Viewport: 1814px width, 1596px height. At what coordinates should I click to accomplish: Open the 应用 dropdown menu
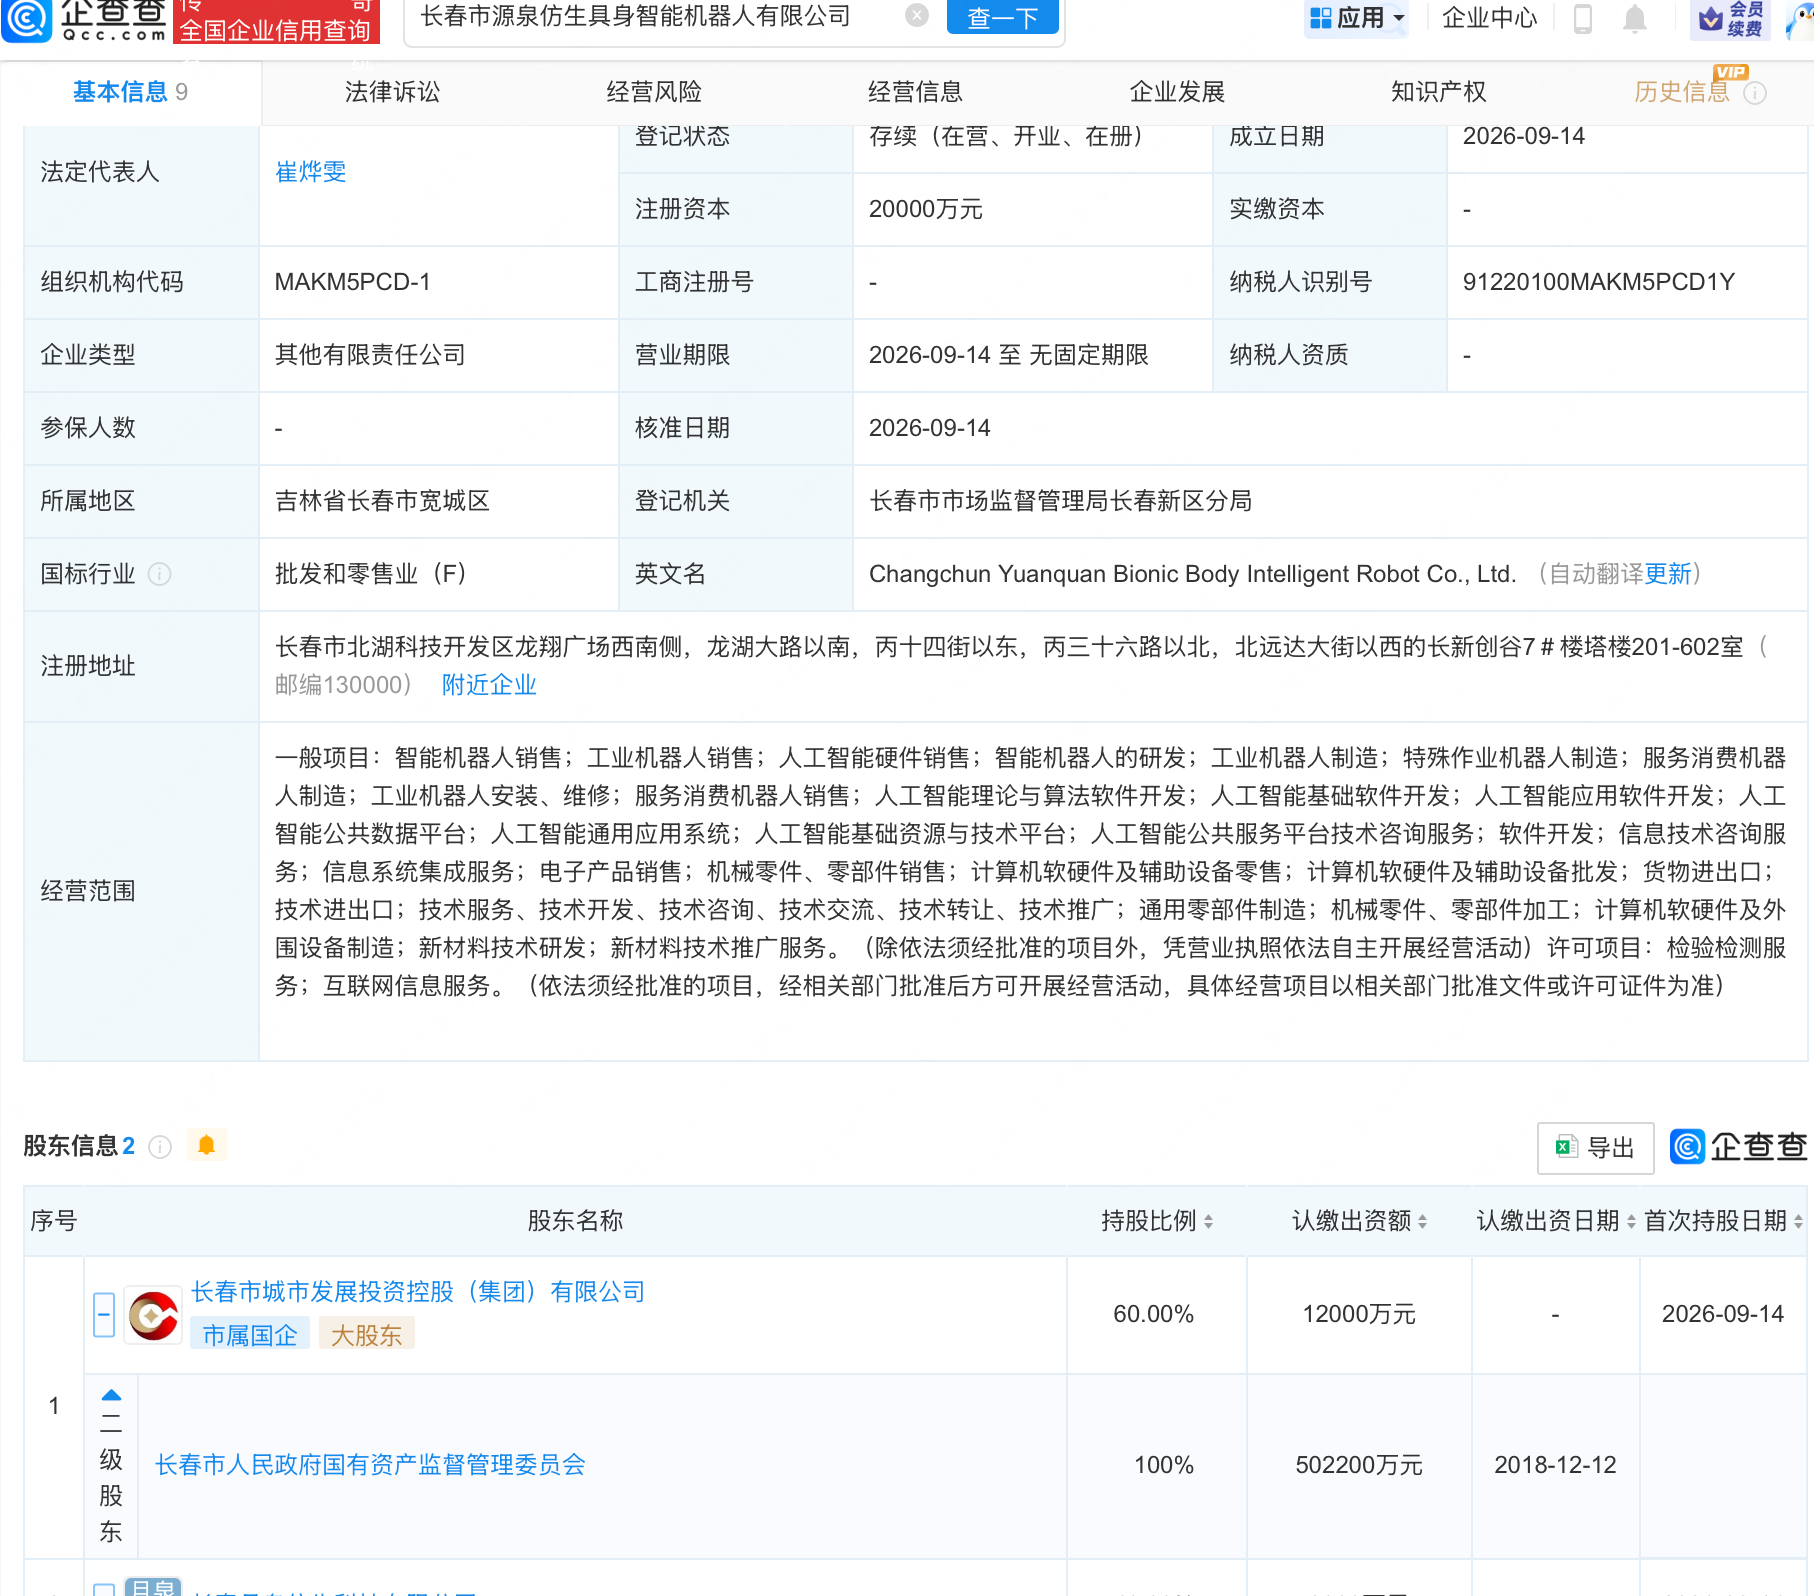pos(1357,18)
